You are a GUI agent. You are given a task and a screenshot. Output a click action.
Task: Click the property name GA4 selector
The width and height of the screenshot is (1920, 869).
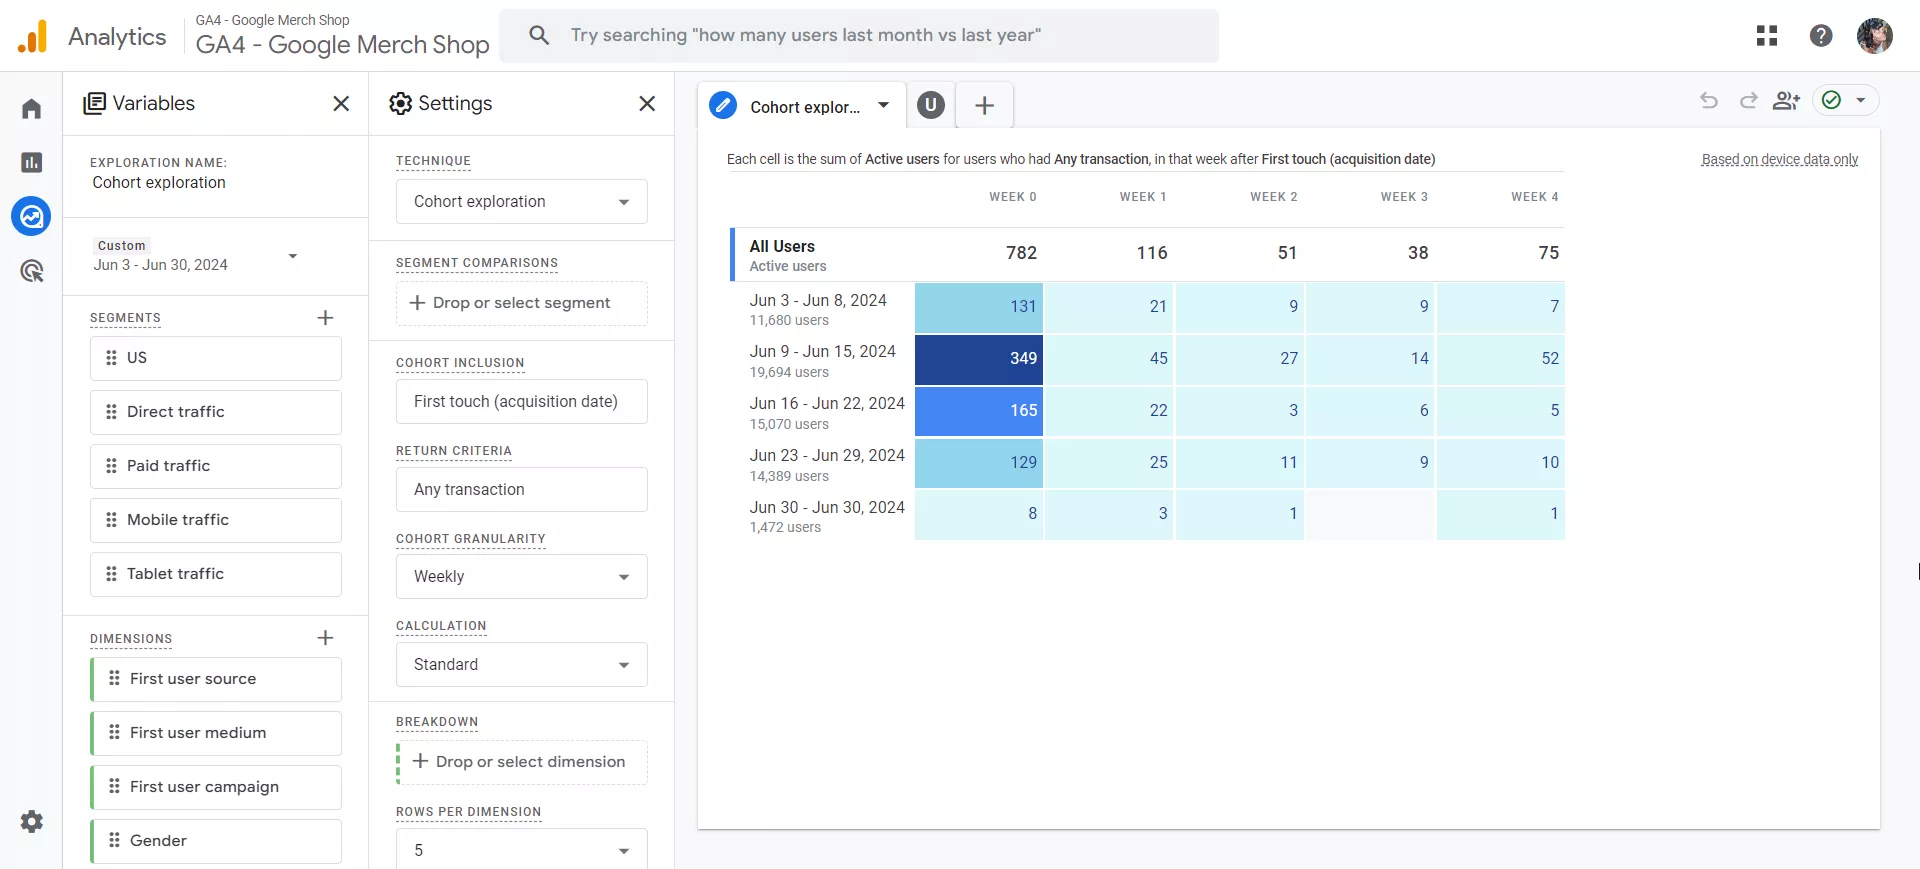pyautogui.click(x=342, y=37)
